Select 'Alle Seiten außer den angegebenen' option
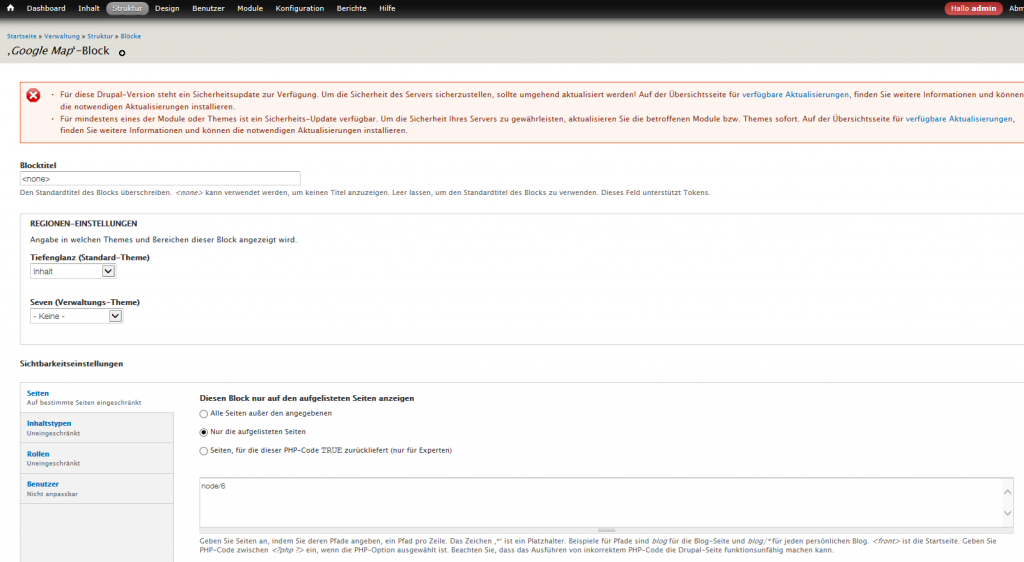 [204, 413]
